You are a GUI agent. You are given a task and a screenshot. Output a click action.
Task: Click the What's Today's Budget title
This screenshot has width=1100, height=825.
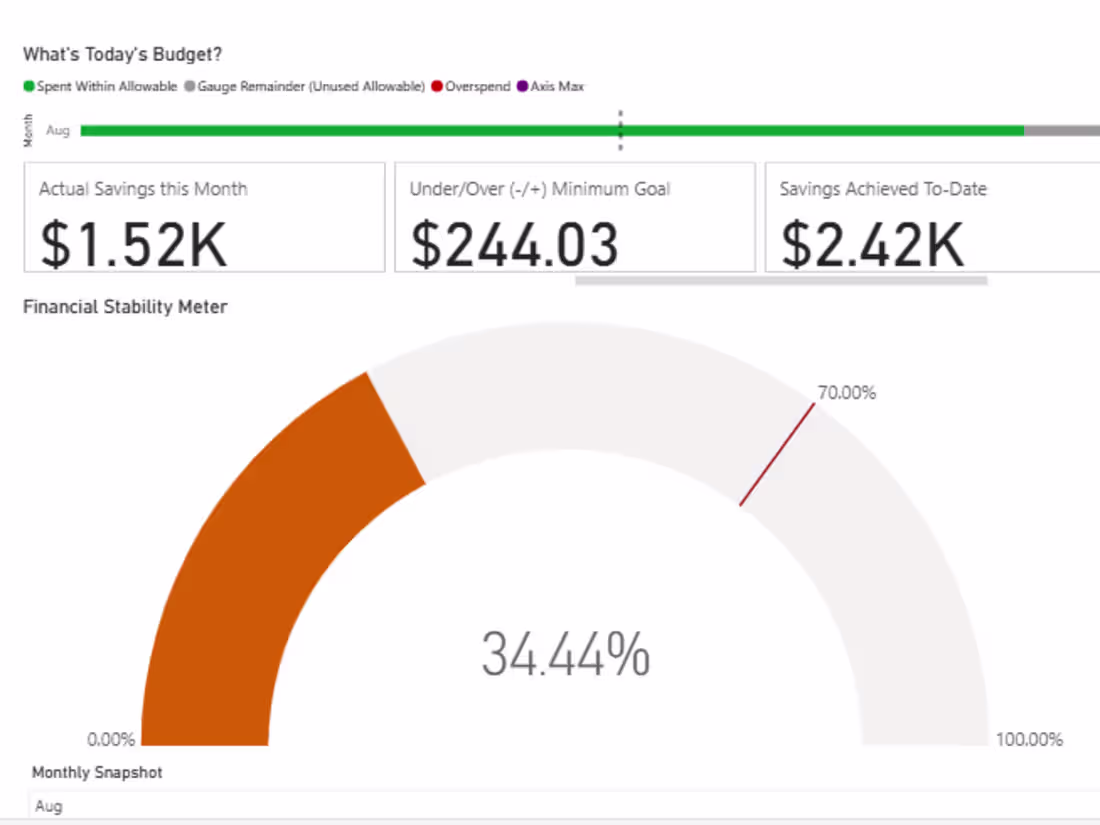123,55
